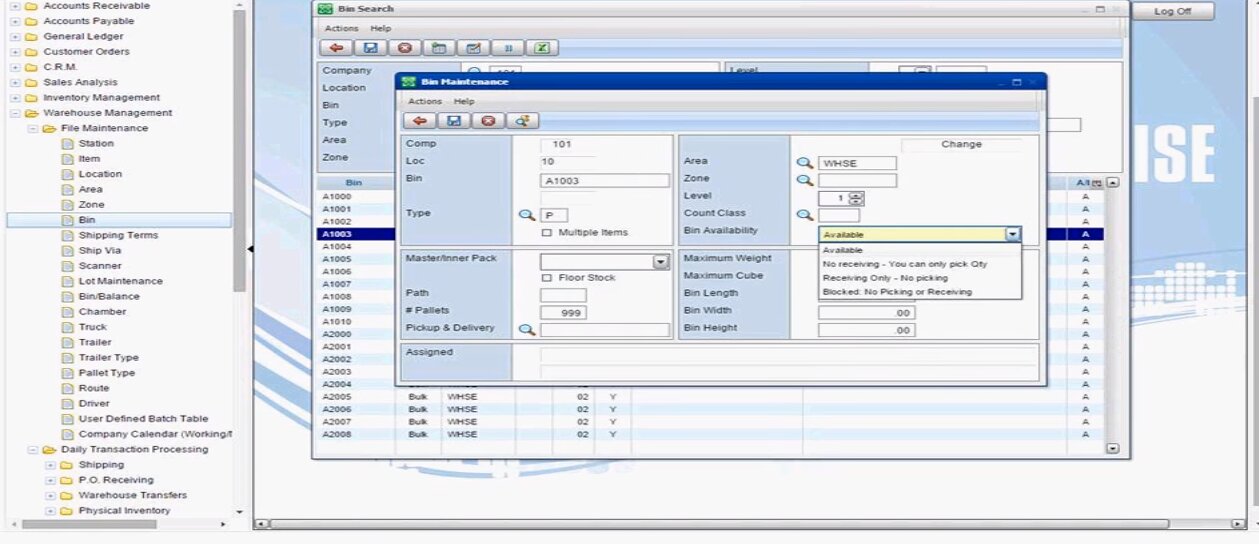
Task: Click the Save icon in Bin Maintenance toolbar
Action: [x=454, y=121]
